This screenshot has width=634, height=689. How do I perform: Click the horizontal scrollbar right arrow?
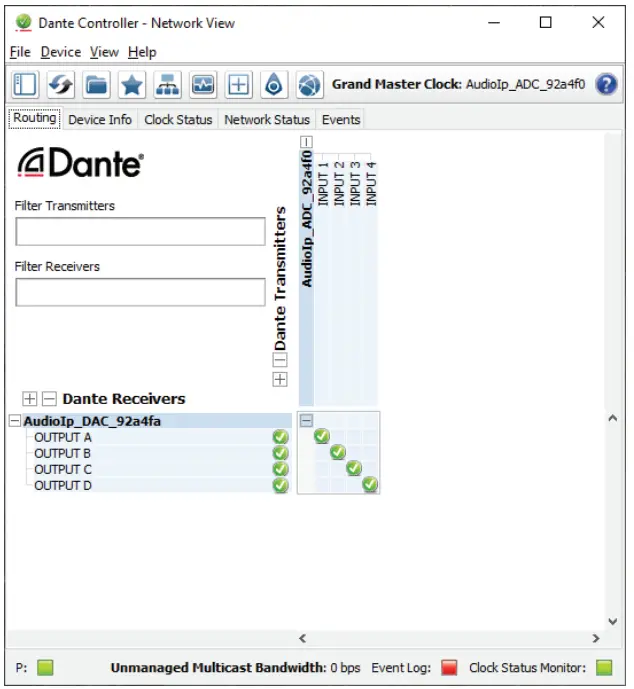(x=596, y=638)
